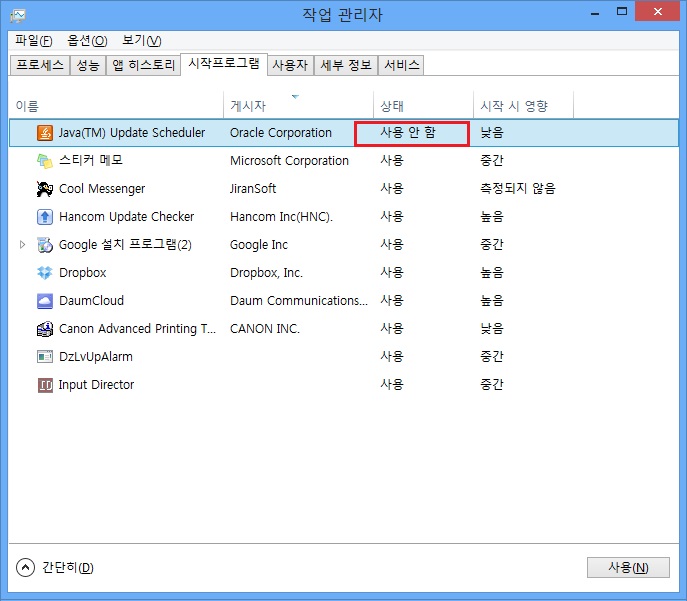This screenshot has width=687, height=601.
Task: Select the Dropbox row name
Action: coord(83,273)
